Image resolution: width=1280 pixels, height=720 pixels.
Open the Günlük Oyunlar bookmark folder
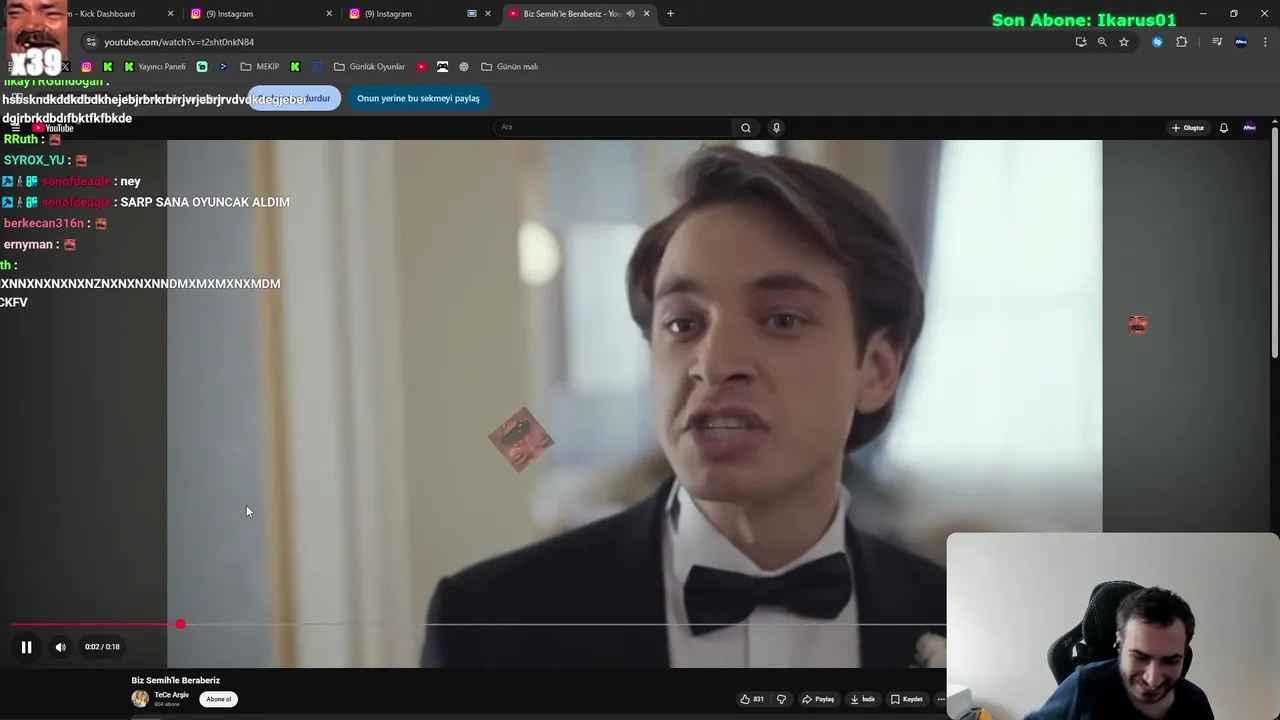click(x=370, y=67)
